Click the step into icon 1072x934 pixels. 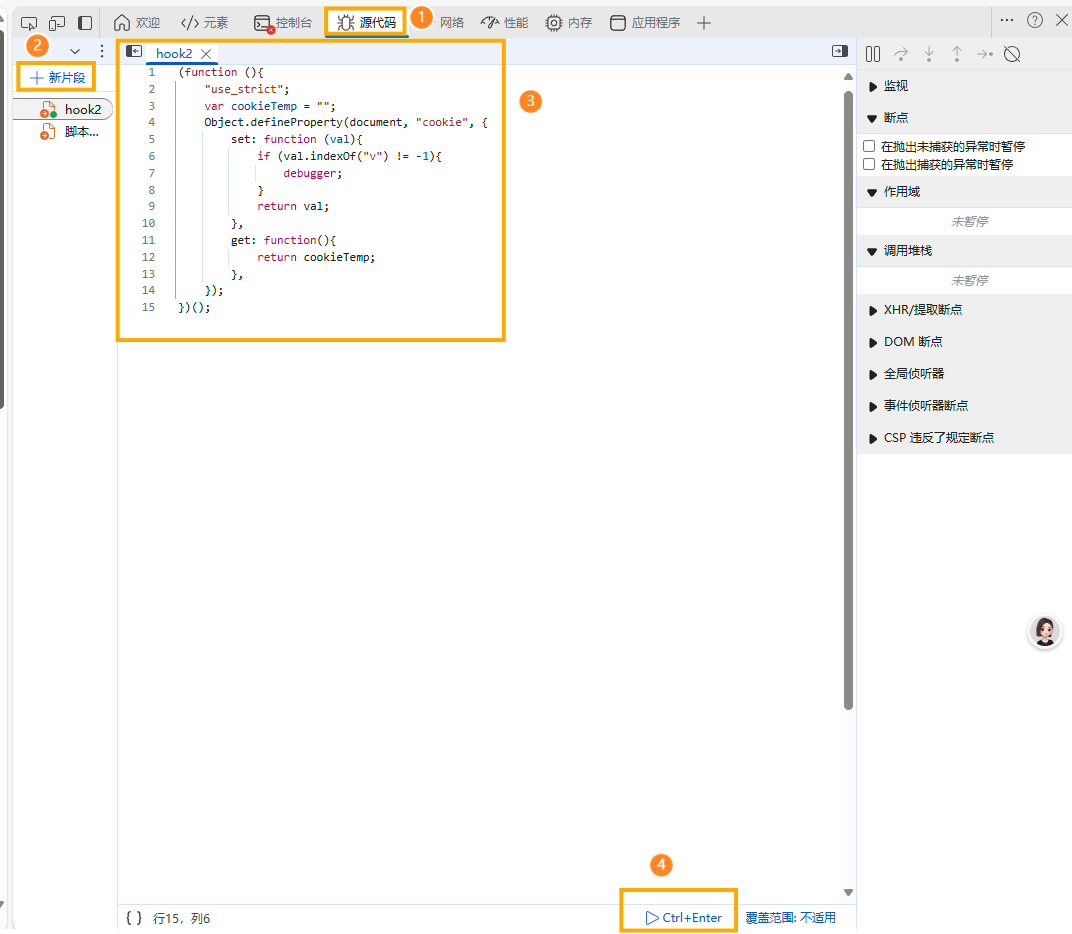(929, 54)
